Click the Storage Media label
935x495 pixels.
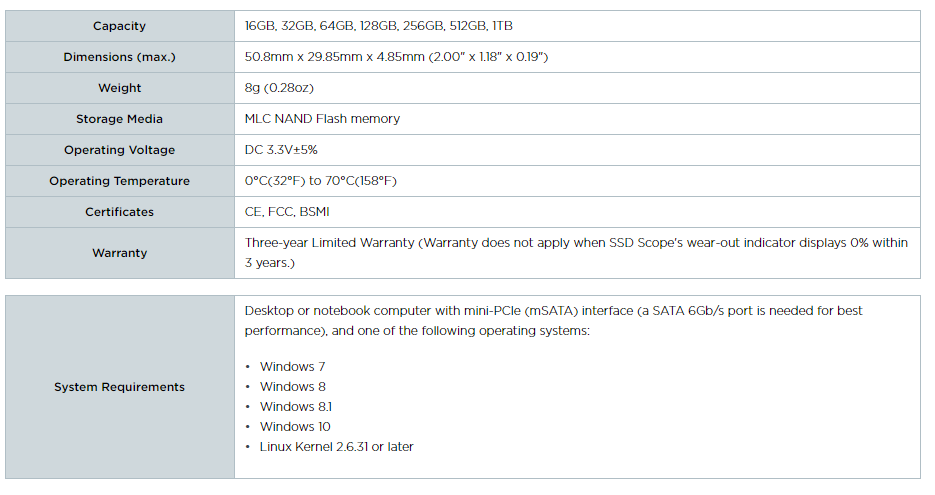[x=119, y=119]
